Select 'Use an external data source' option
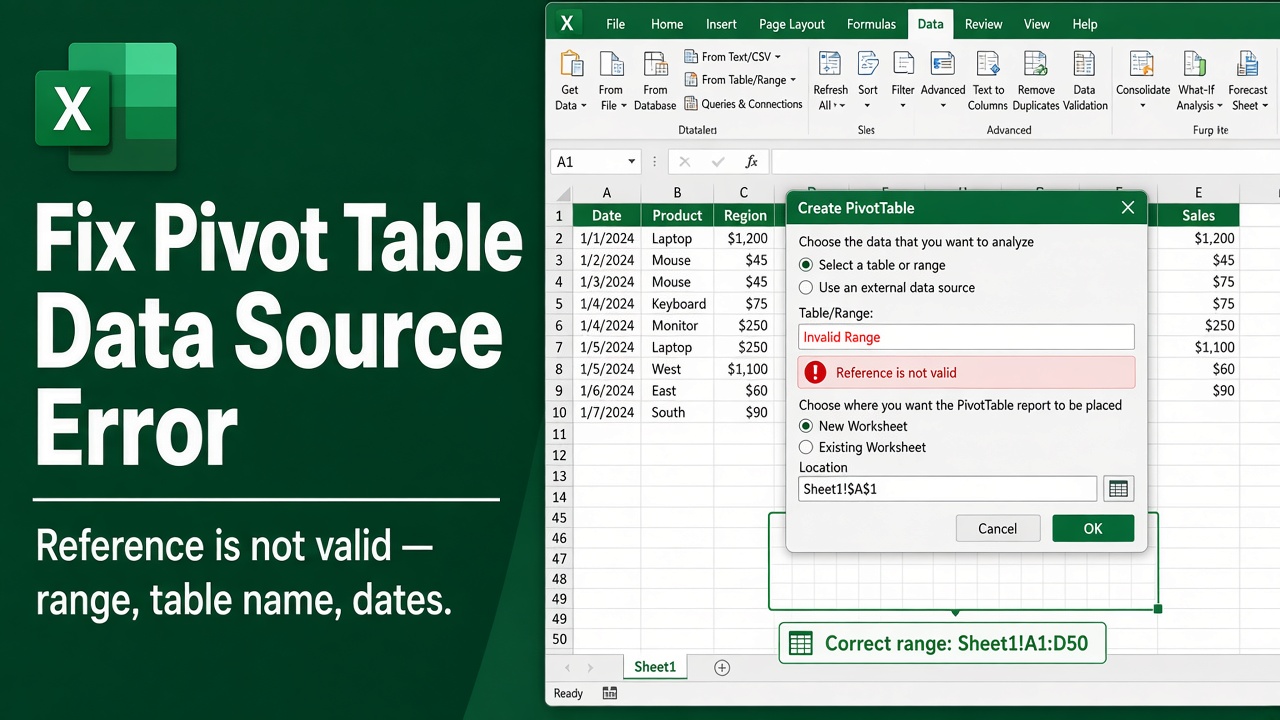This screenshot has width=1280, height=720. [806, 288]
